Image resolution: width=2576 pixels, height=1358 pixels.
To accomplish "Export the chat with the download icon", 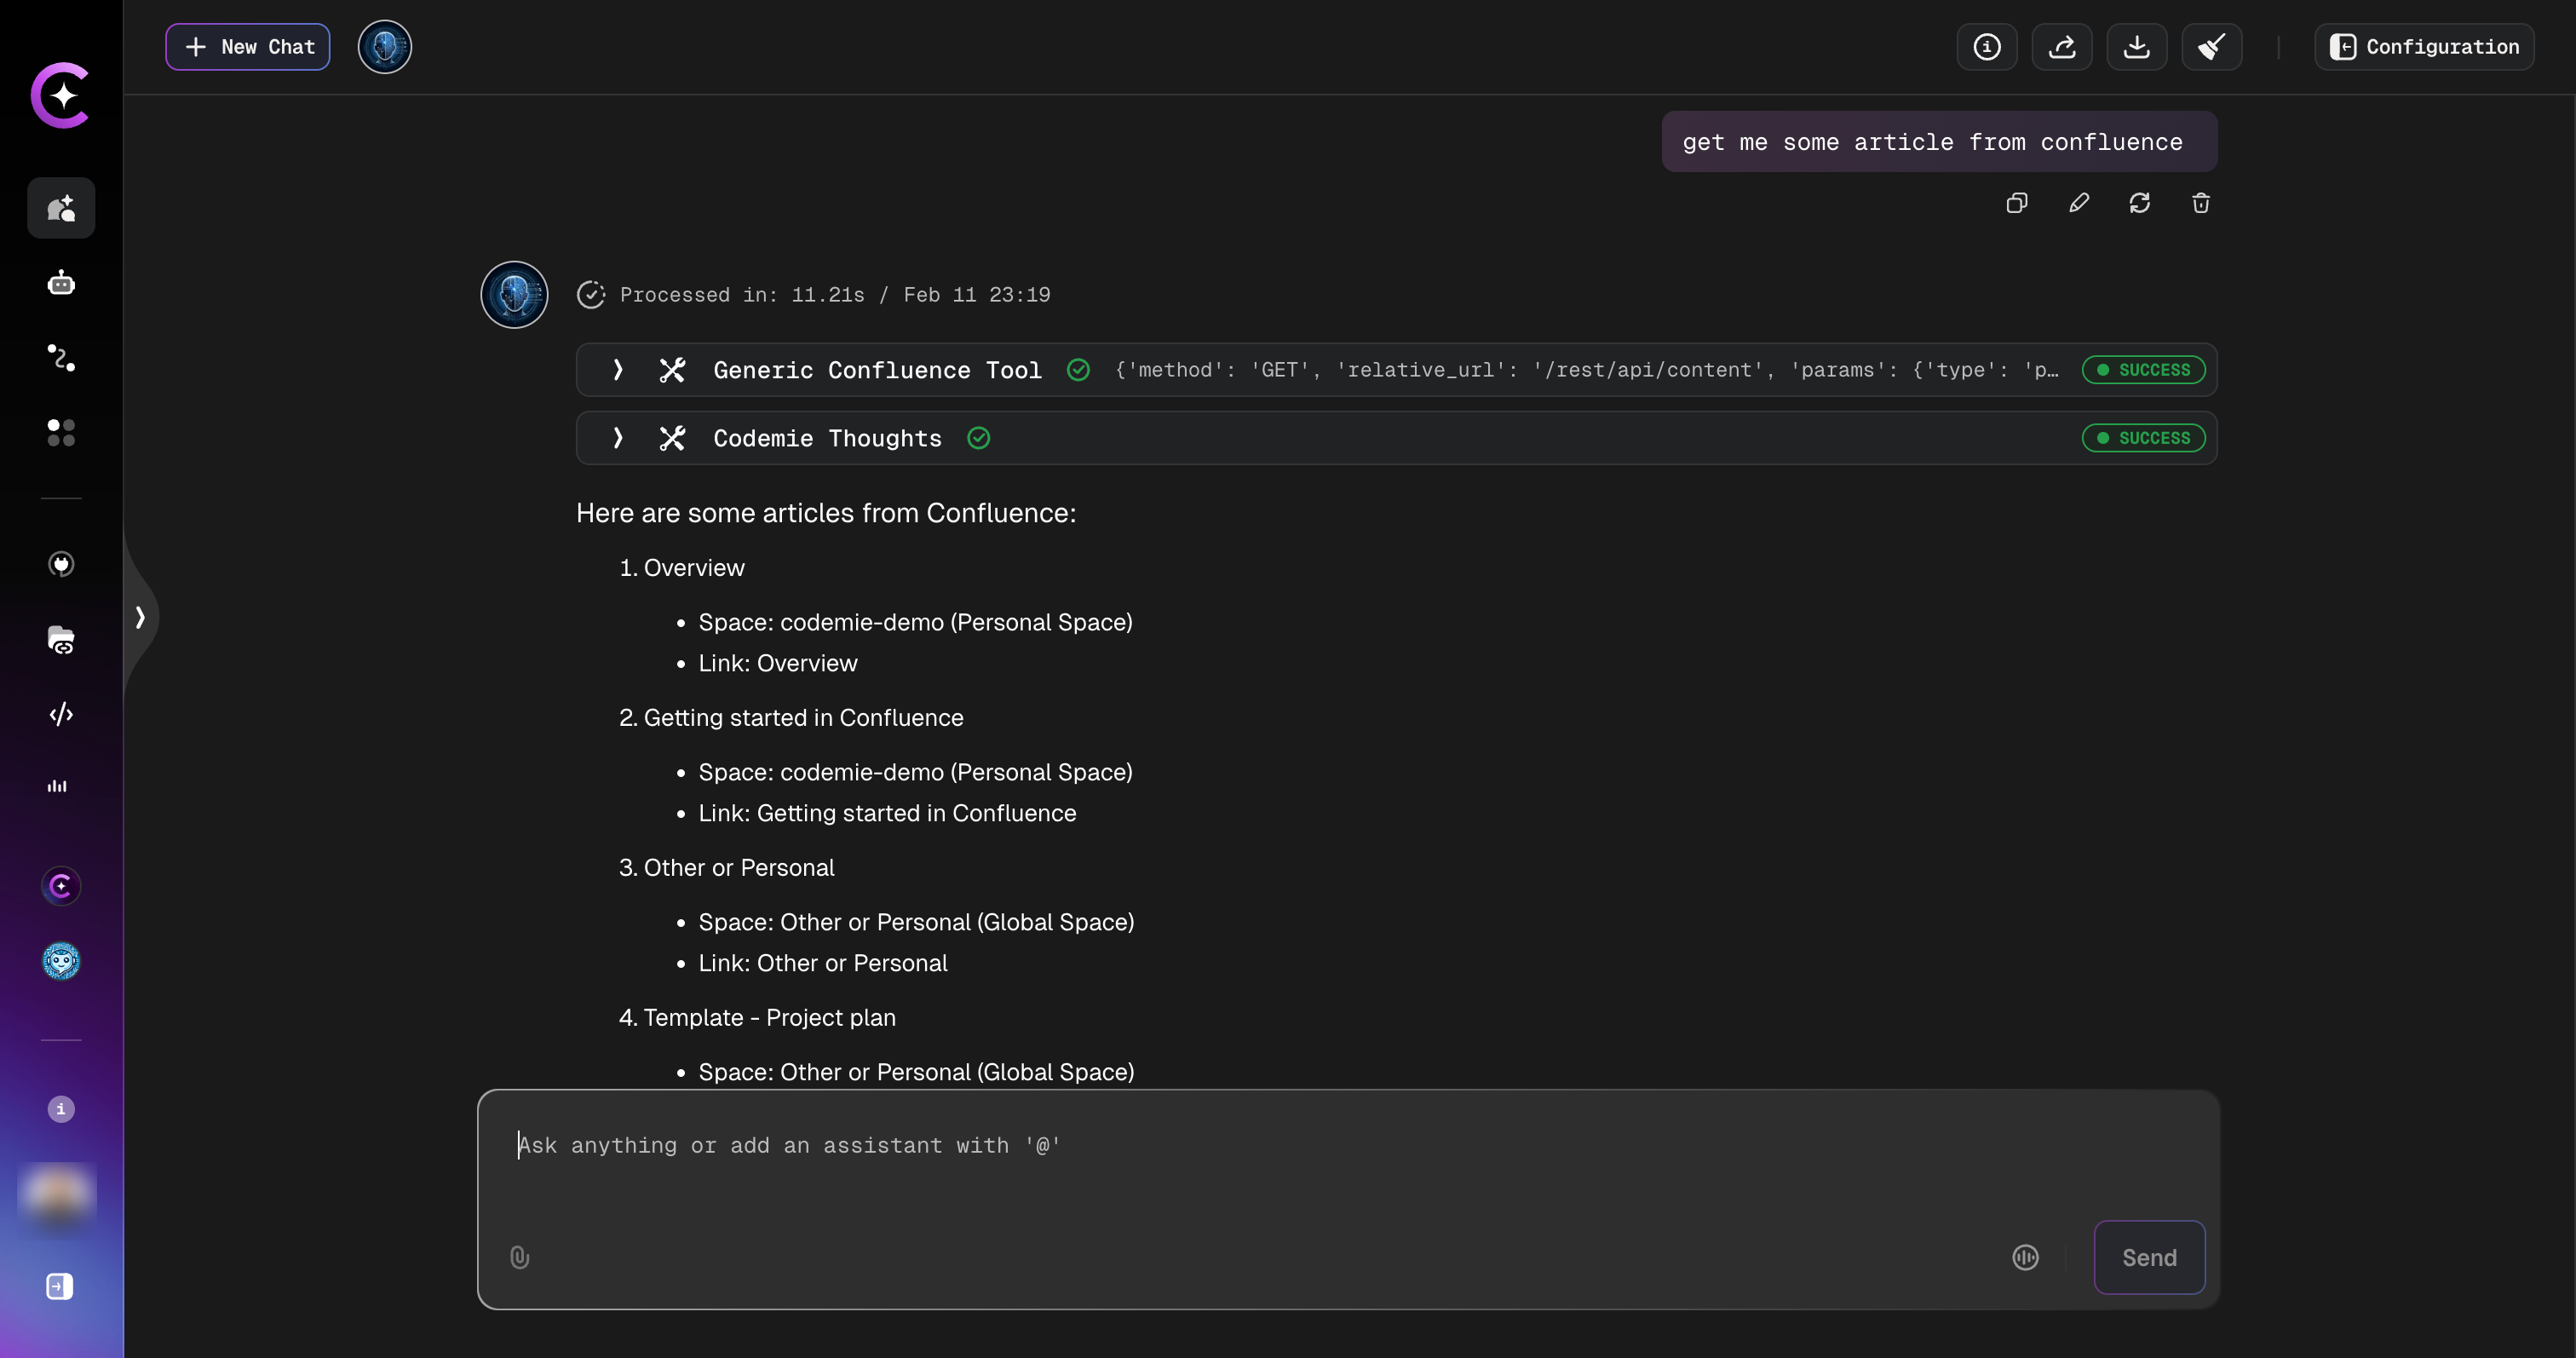I will click(2137, 47).
